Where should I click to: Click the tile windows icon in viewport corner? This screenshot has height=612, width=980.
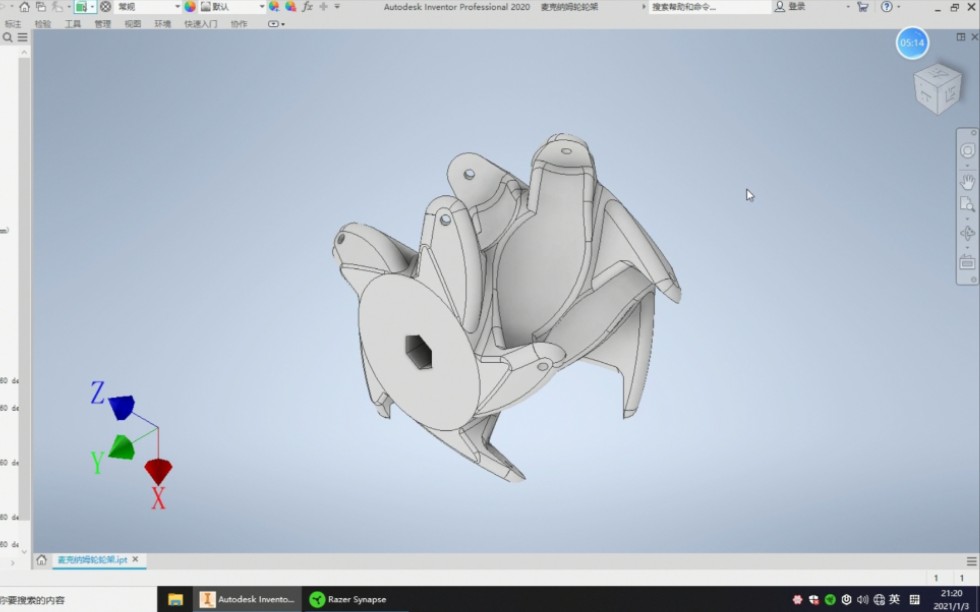[961, 37]
